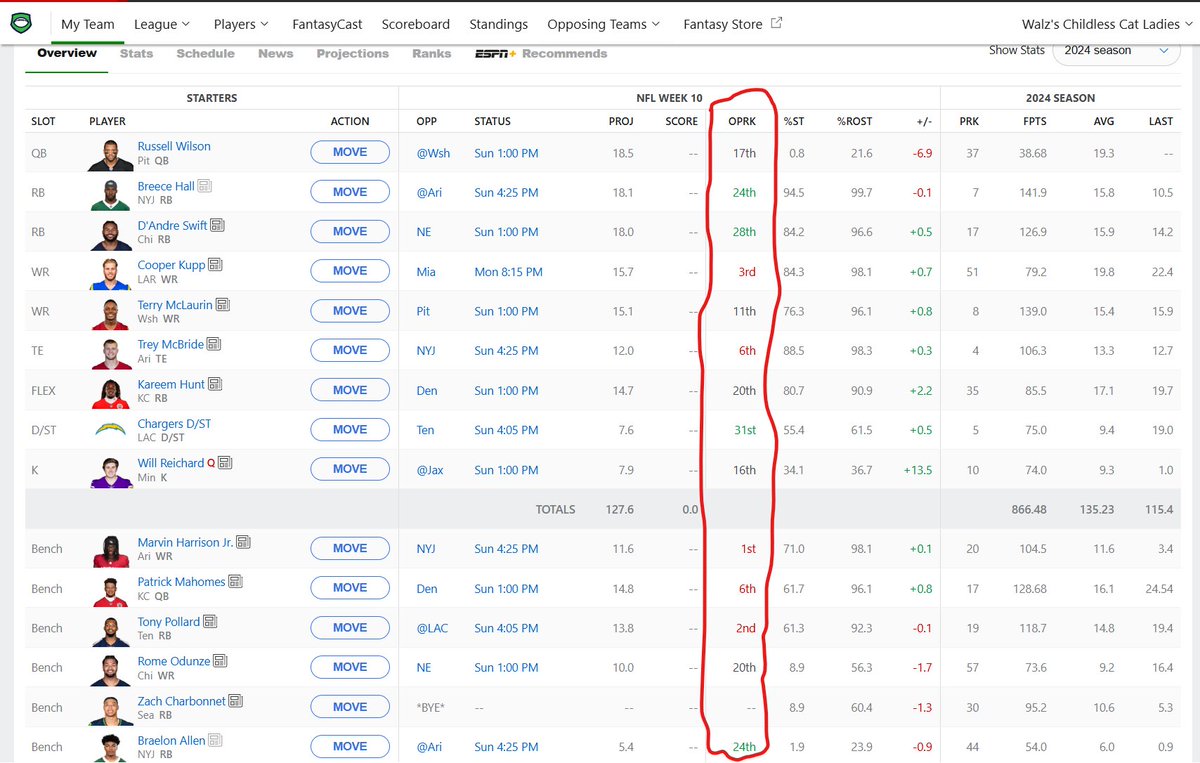Open Tony Pollard's news note icon
This screenshot has width=1200, height=763.
click(210, 622)
